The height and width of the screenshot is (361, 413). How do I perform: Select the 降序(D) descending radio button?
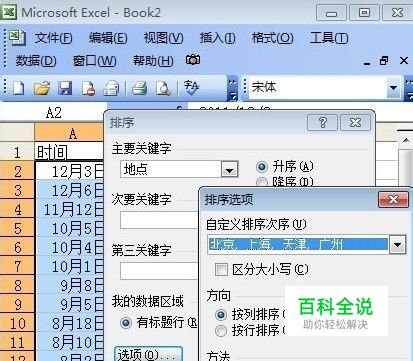pyautogui.click(x=262, y=182)
